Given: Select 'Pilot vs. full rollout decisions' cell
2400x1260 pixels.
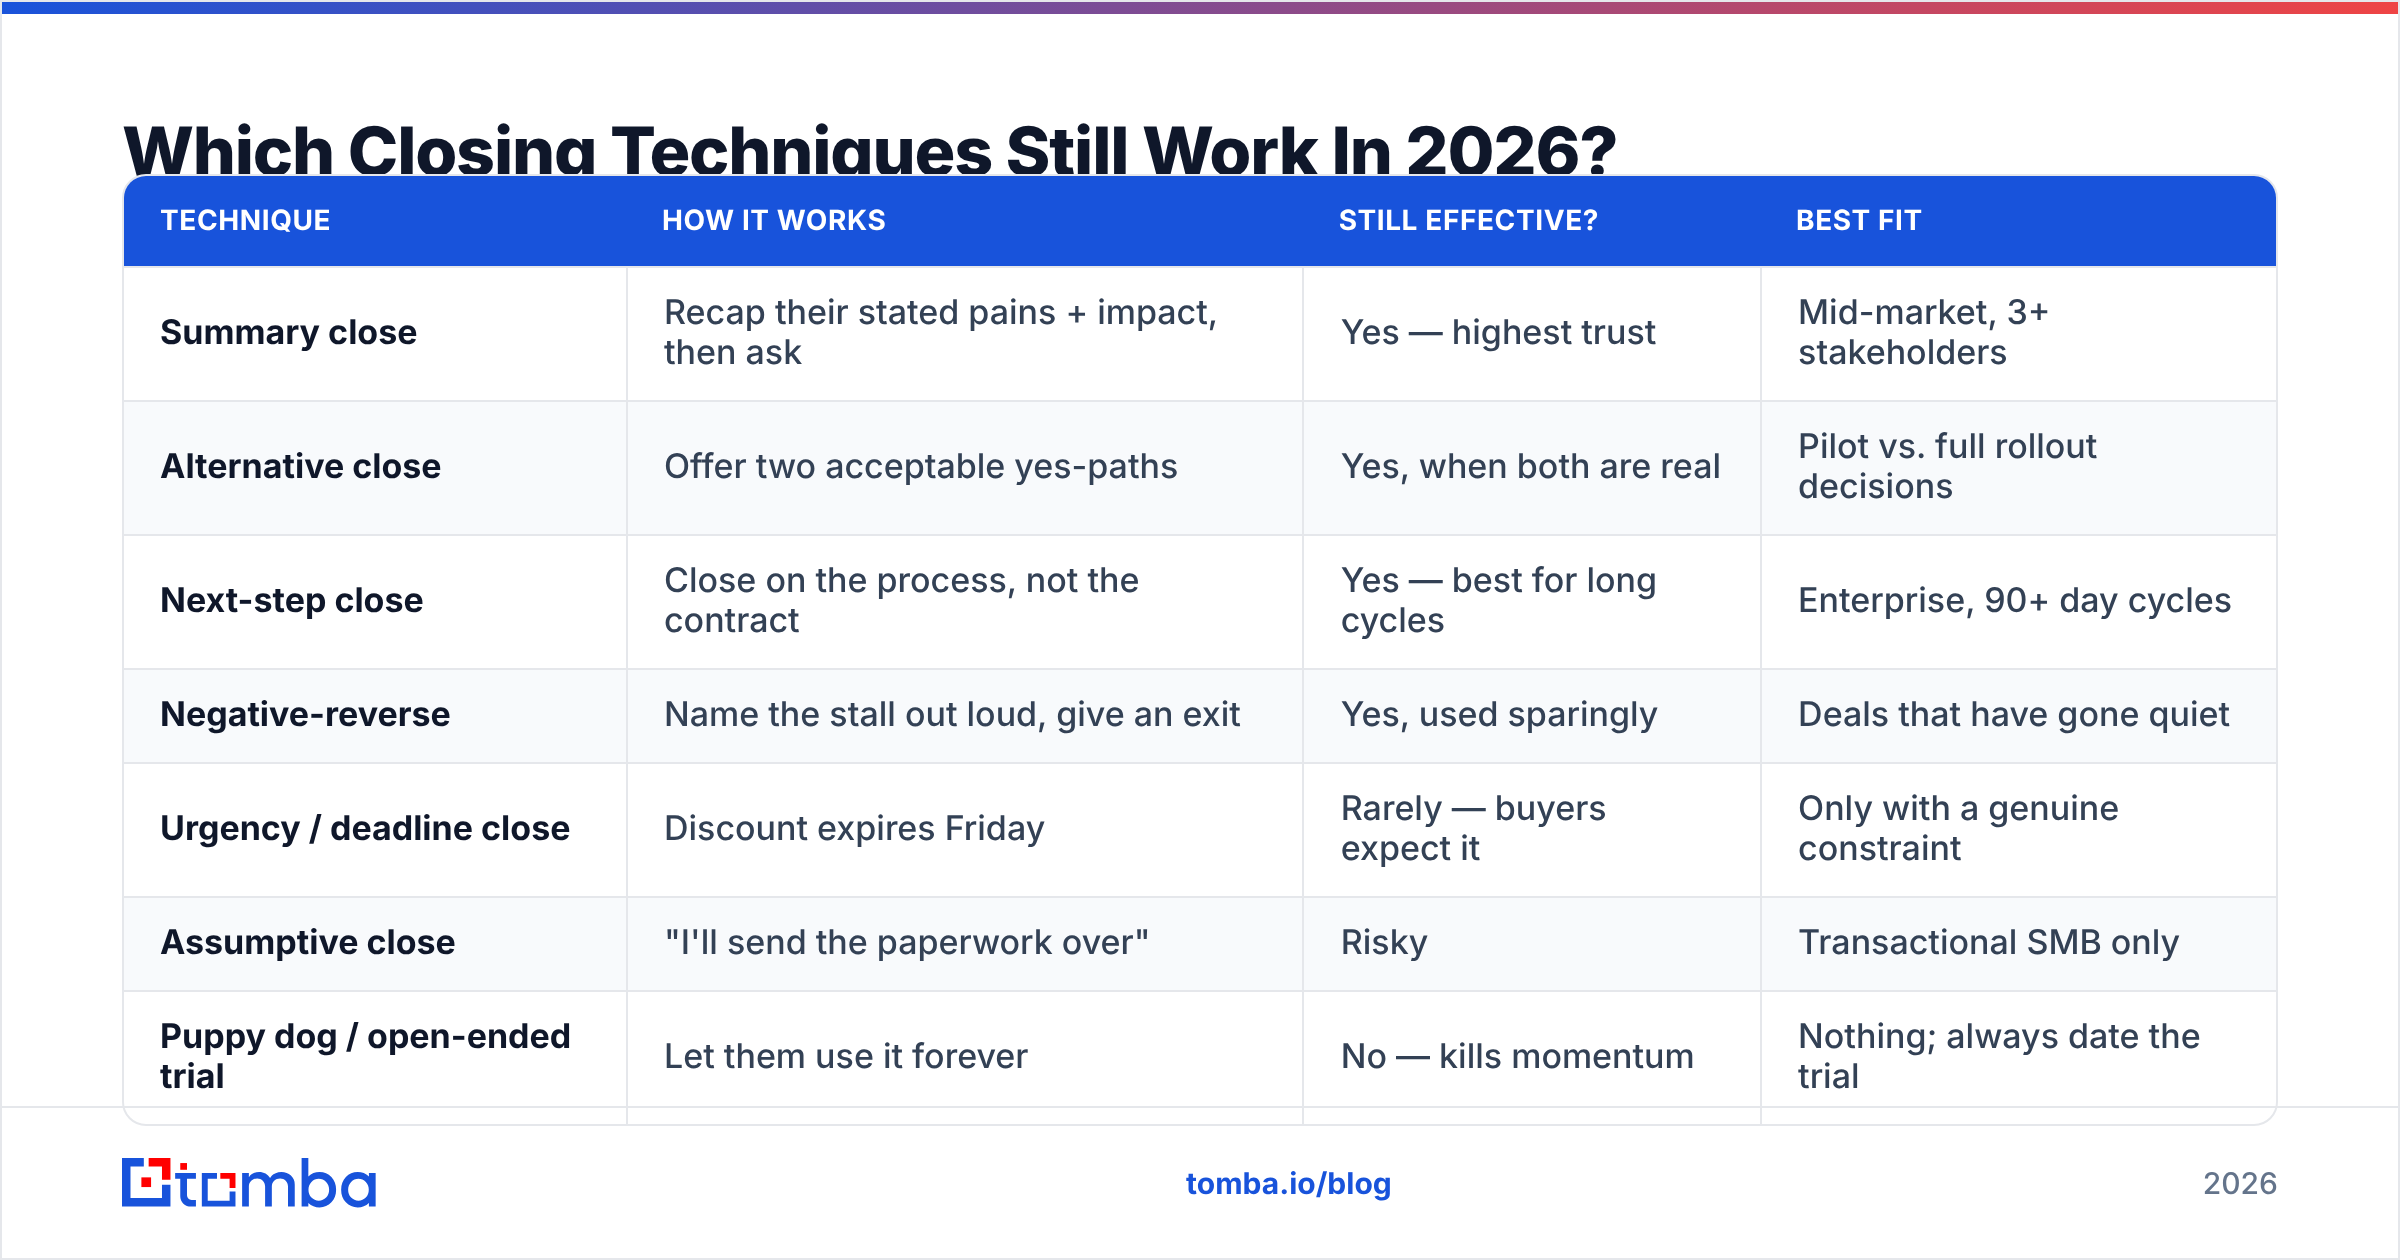Looking at the screenshot, I should point(2019,467).
